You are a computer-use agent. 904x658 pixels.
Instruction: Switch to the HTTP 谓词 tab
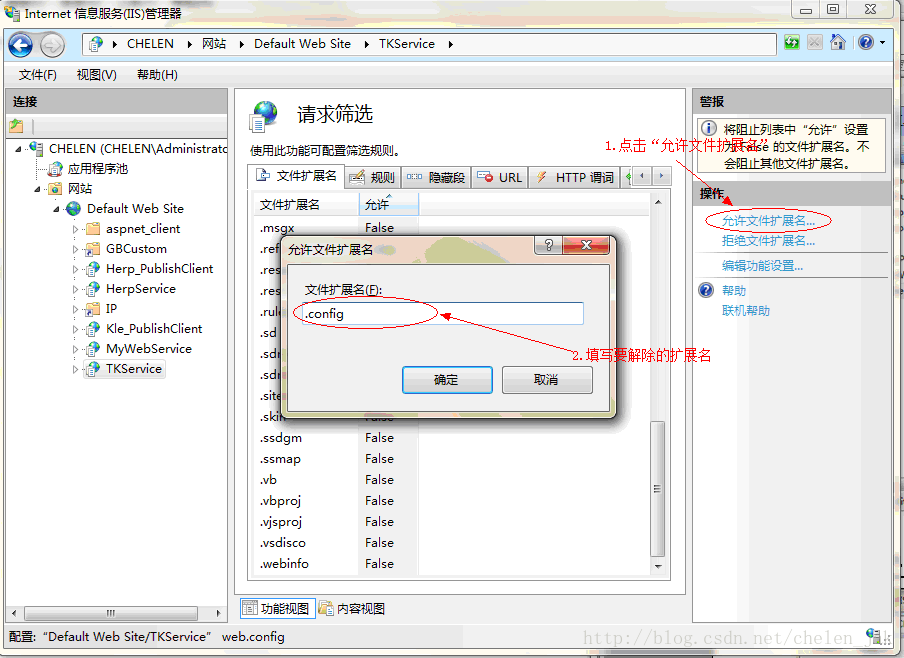[574, 177]
